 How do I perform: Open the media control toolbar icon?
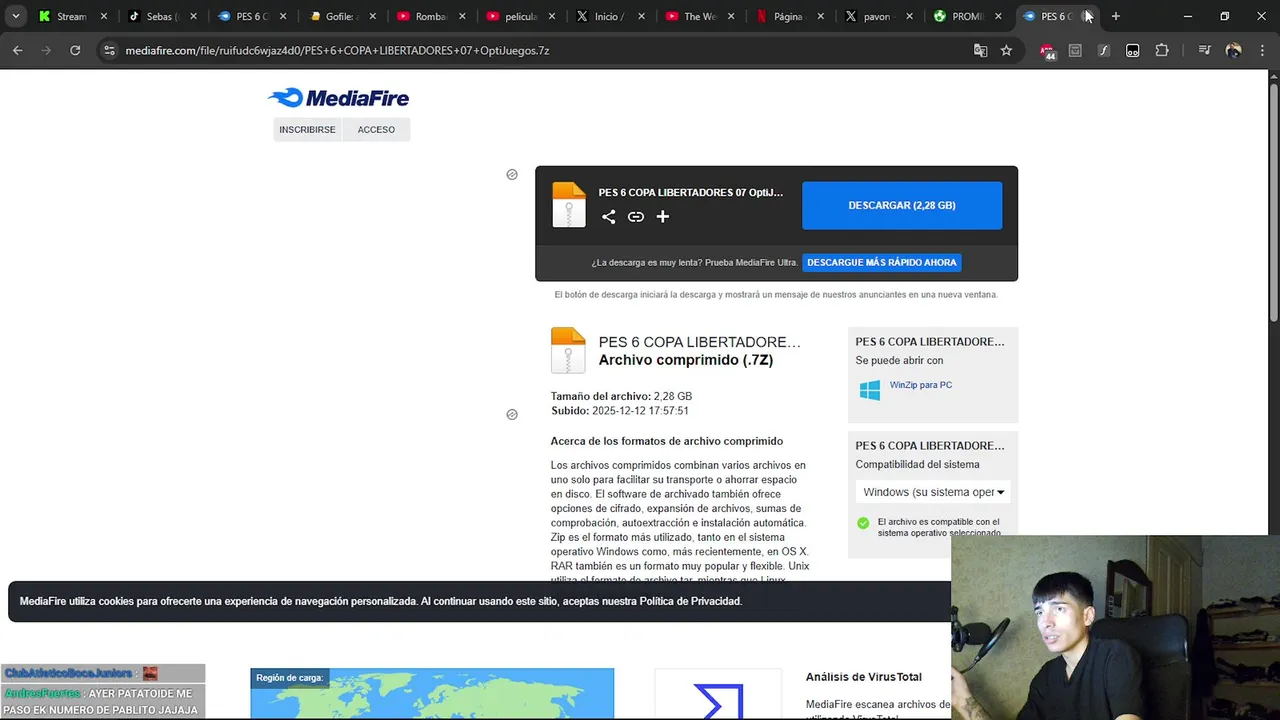click(x=1204, y=50)
